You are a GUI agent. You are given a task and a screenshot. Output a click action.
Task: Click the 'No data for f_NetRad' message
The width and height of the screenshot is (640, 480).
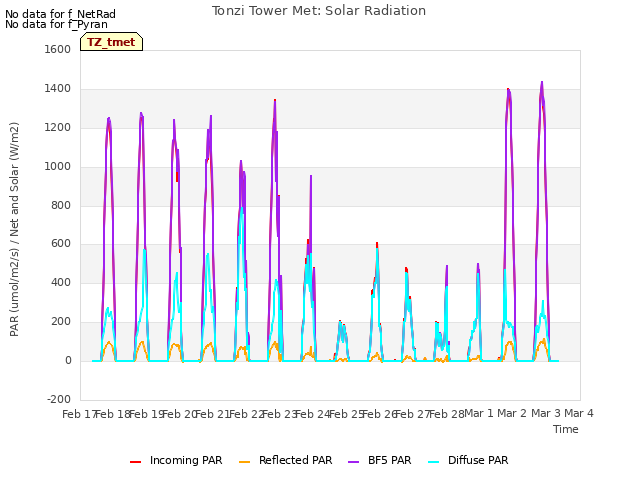[60, 14]
